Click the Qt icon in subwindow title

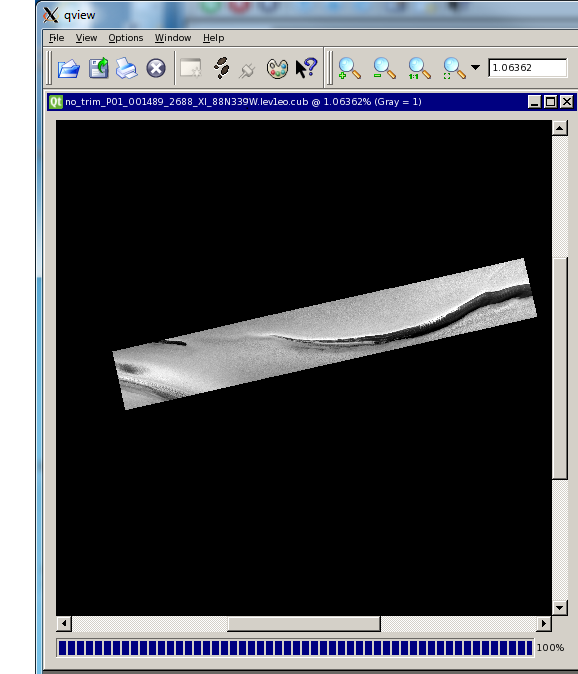tap(55, 102)
